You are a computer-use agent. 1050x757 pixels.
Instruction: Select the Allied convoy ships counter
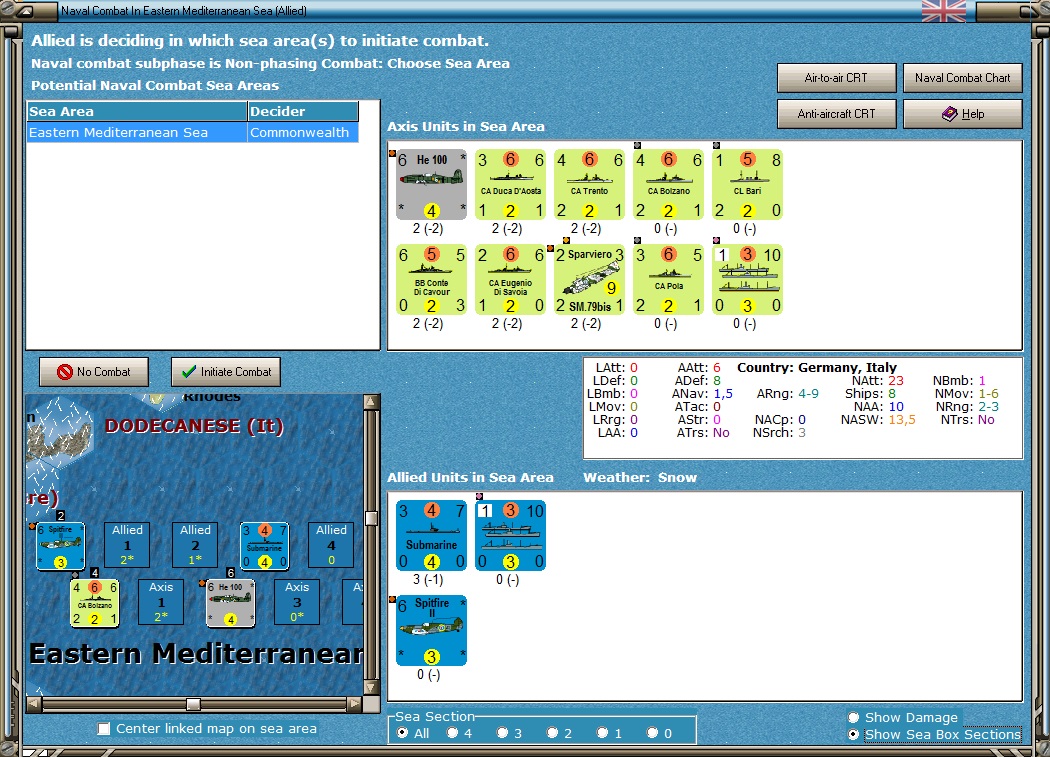(510, 535)
